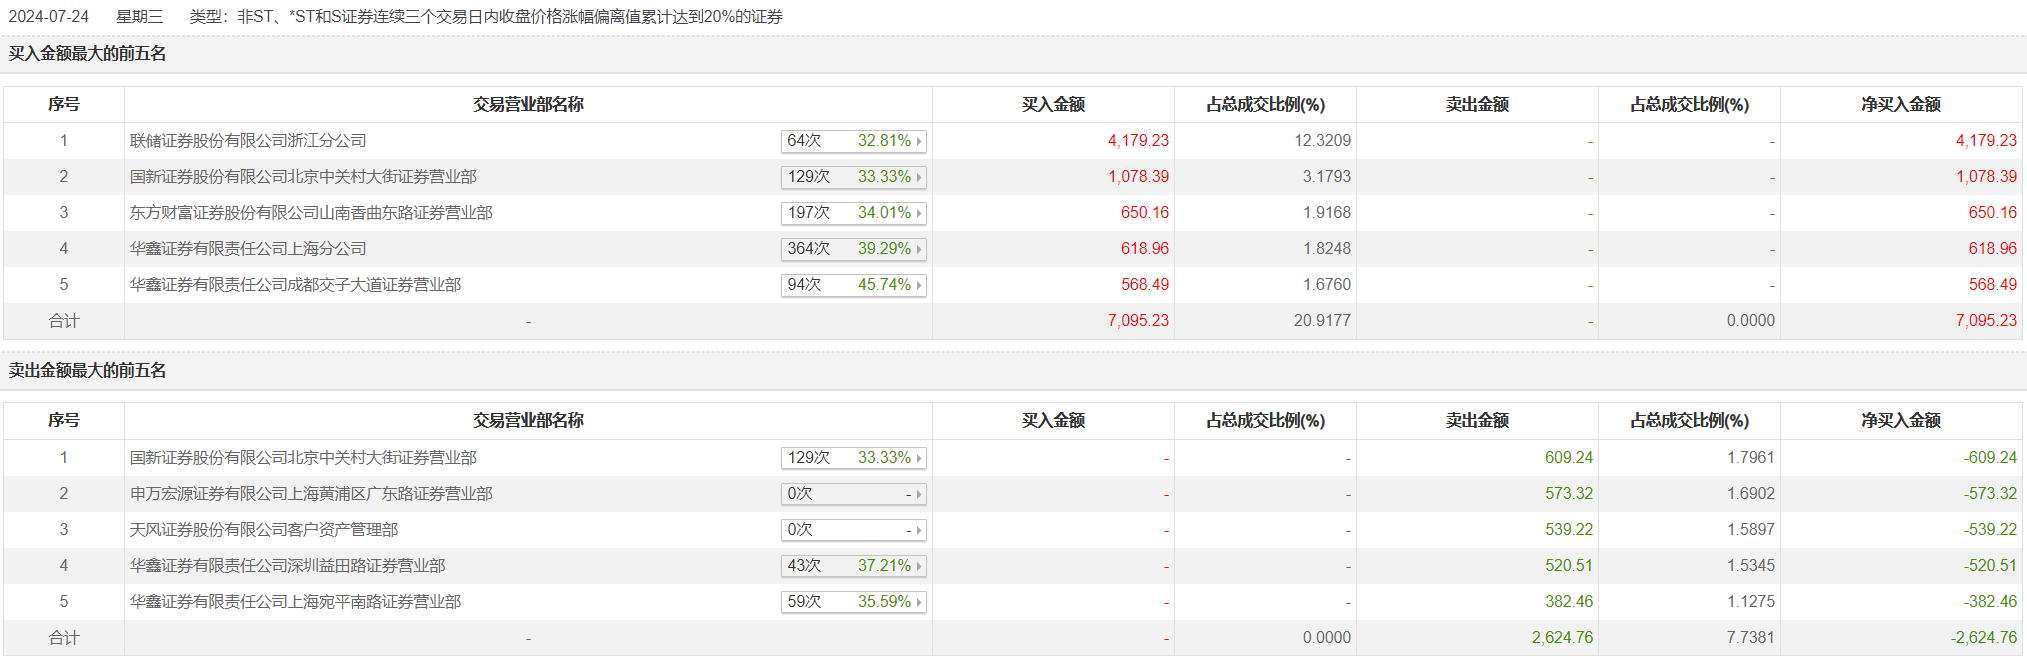Image resolution: width=2027 pixels, height=659 pixels.
Task: Expand the 43次 37.21% stats box
Action: [x=853, y=566]
